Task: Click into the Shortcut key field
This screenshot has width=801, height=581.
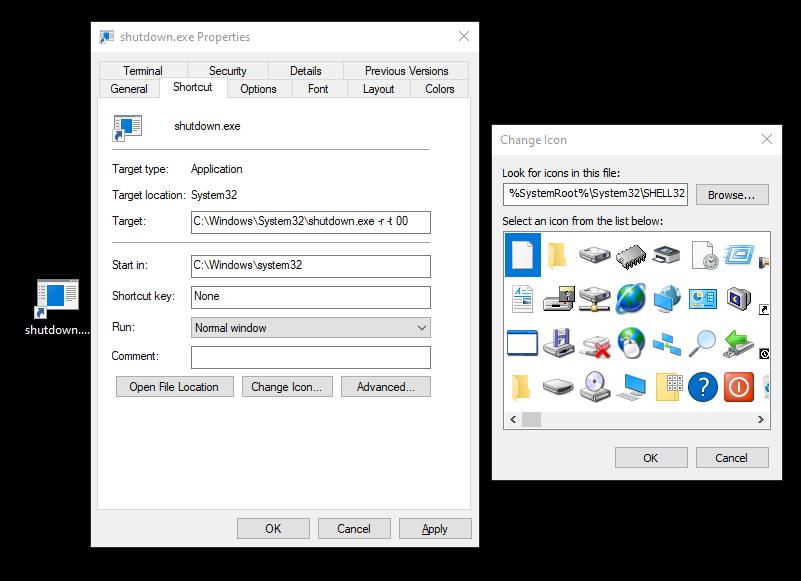Action: click(x=310, y=297)
